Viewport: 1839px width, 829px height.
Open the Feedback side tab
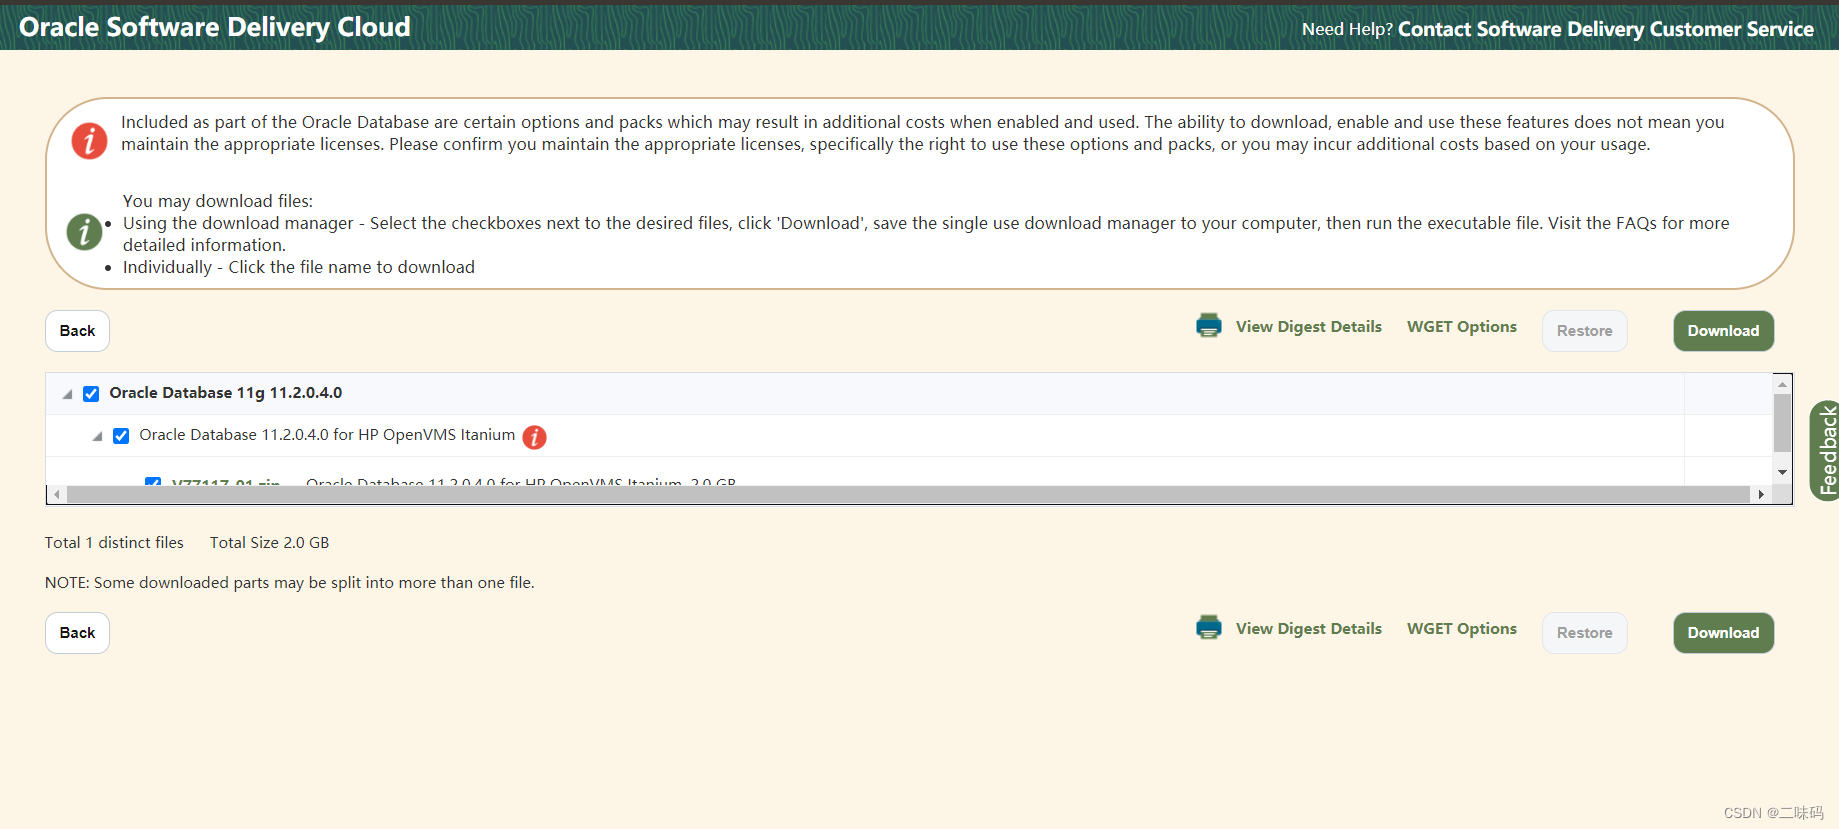tap(1826, 451)
